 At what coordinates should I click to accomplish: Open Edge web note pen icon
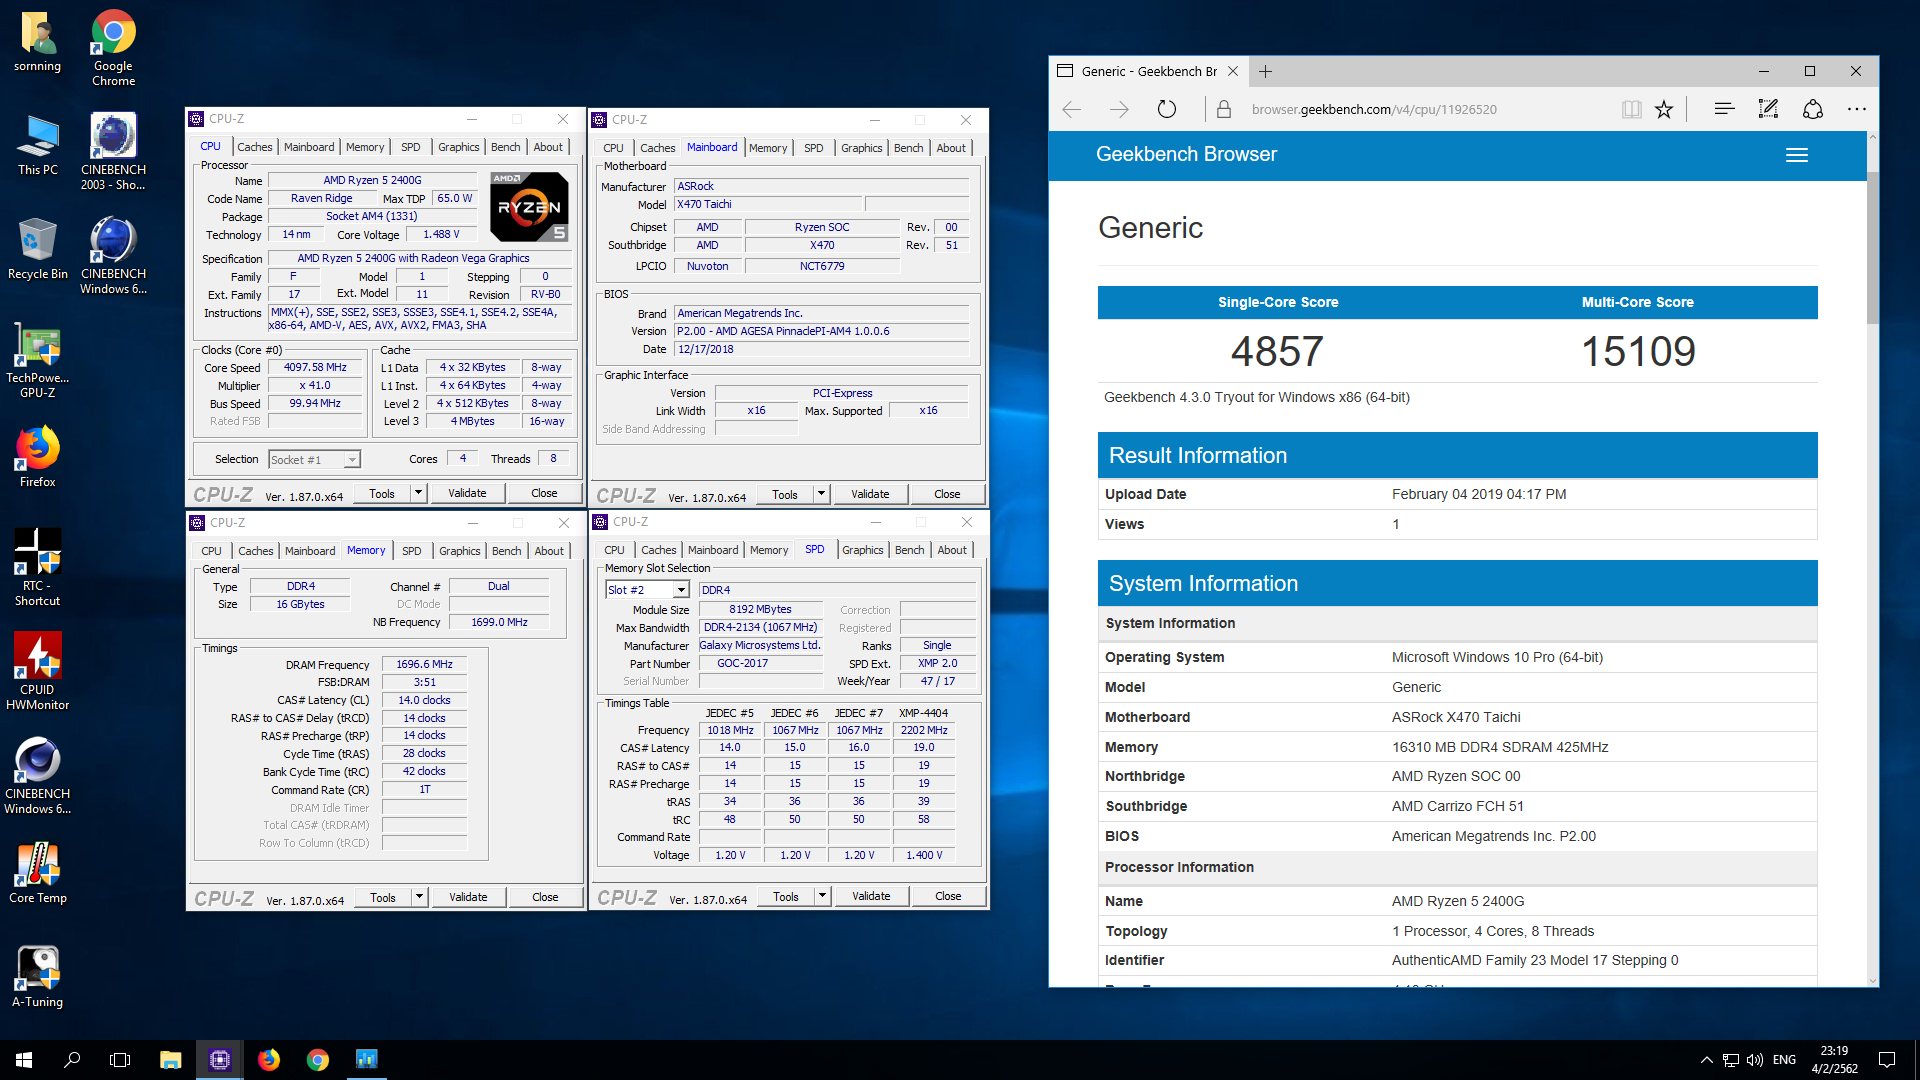pos(1768,109)
